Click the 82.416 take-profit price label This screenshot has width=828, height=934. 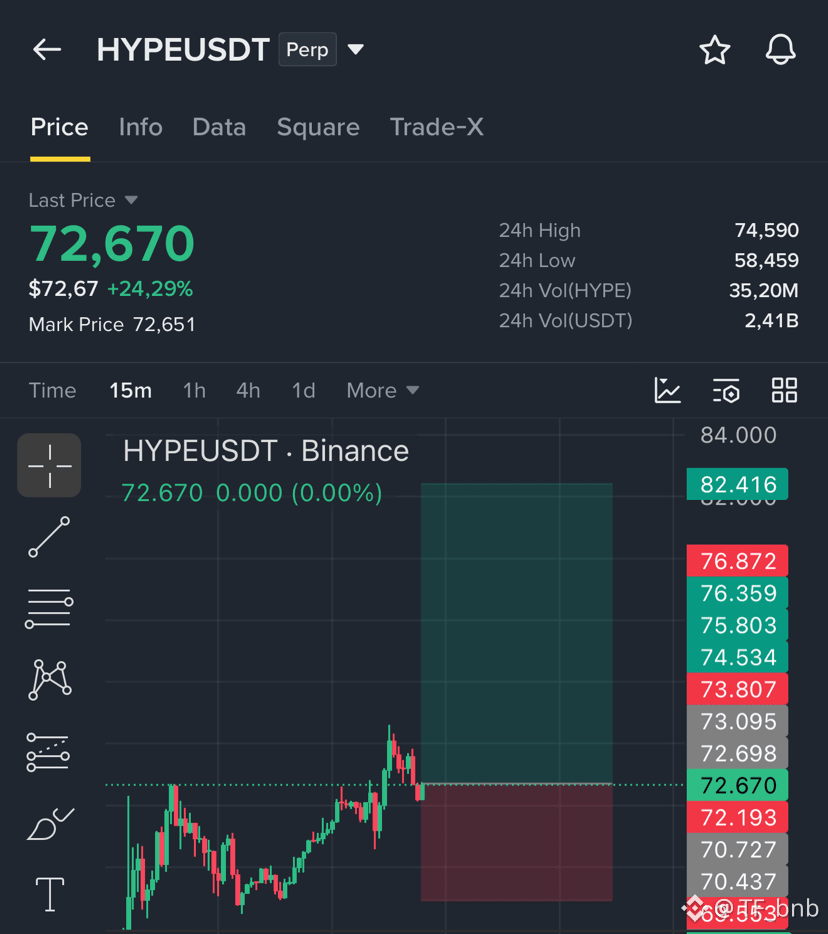[737, 484]
